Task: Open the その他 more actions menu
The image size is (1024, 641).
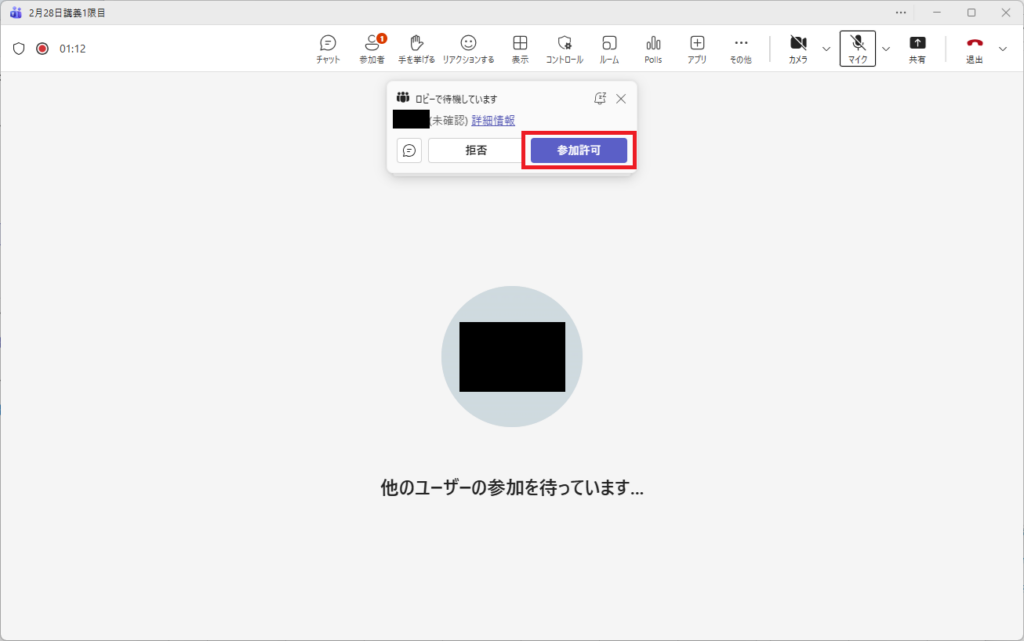Action: tap(740, 48)
